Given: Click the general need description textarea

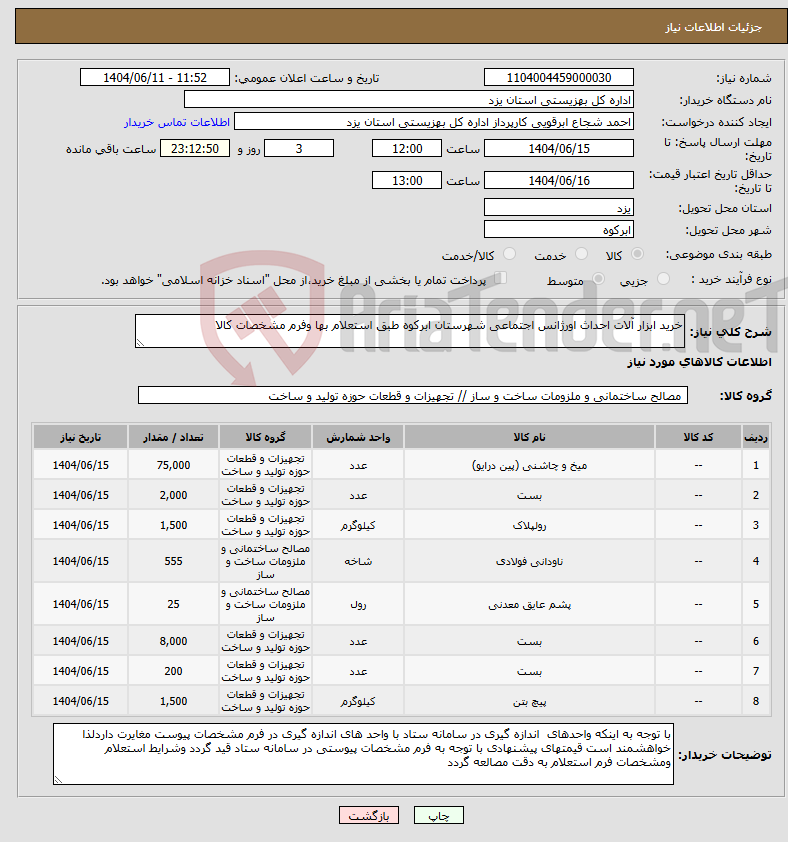Looking at the screenshot, I should [410, 331].
